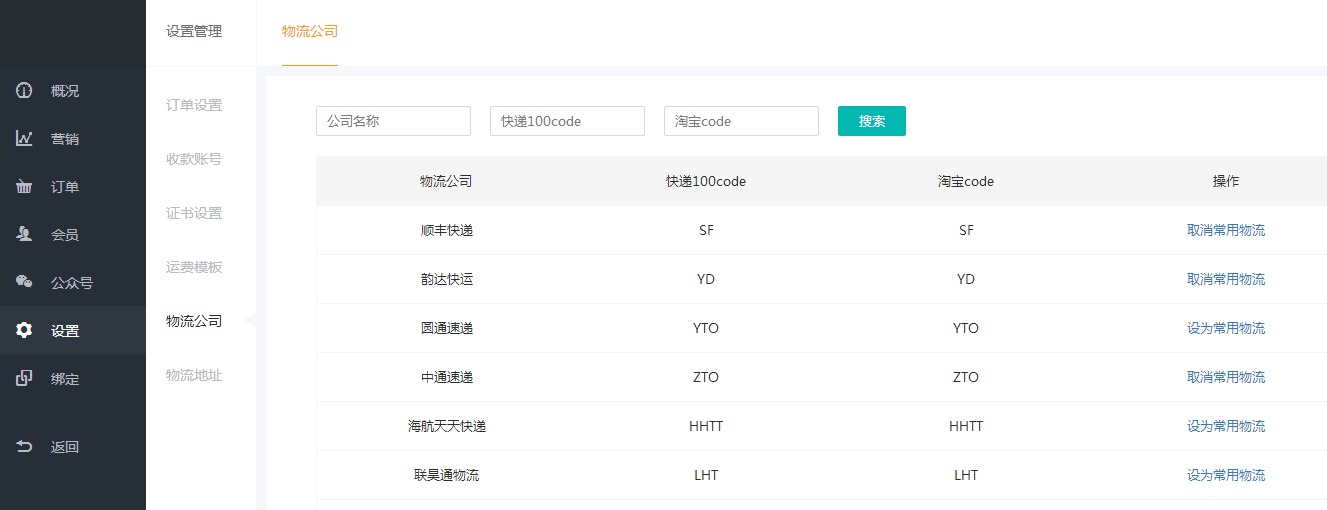Click 设为常用物流 for 圆通速递

click(1225, 328)
